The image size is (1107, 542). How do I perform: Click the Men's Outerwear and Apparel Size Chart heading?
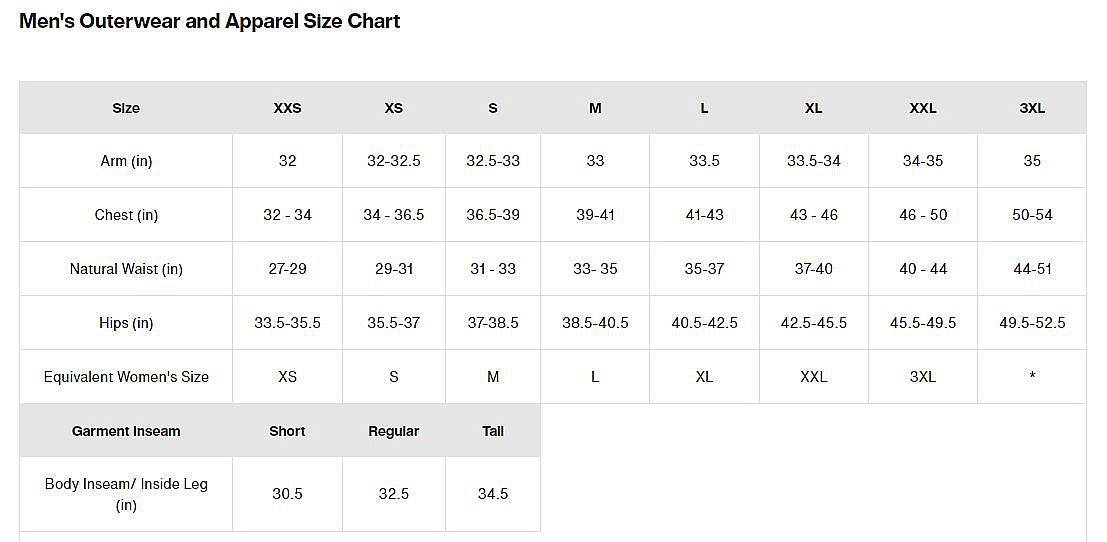click(x=210, y=21)
